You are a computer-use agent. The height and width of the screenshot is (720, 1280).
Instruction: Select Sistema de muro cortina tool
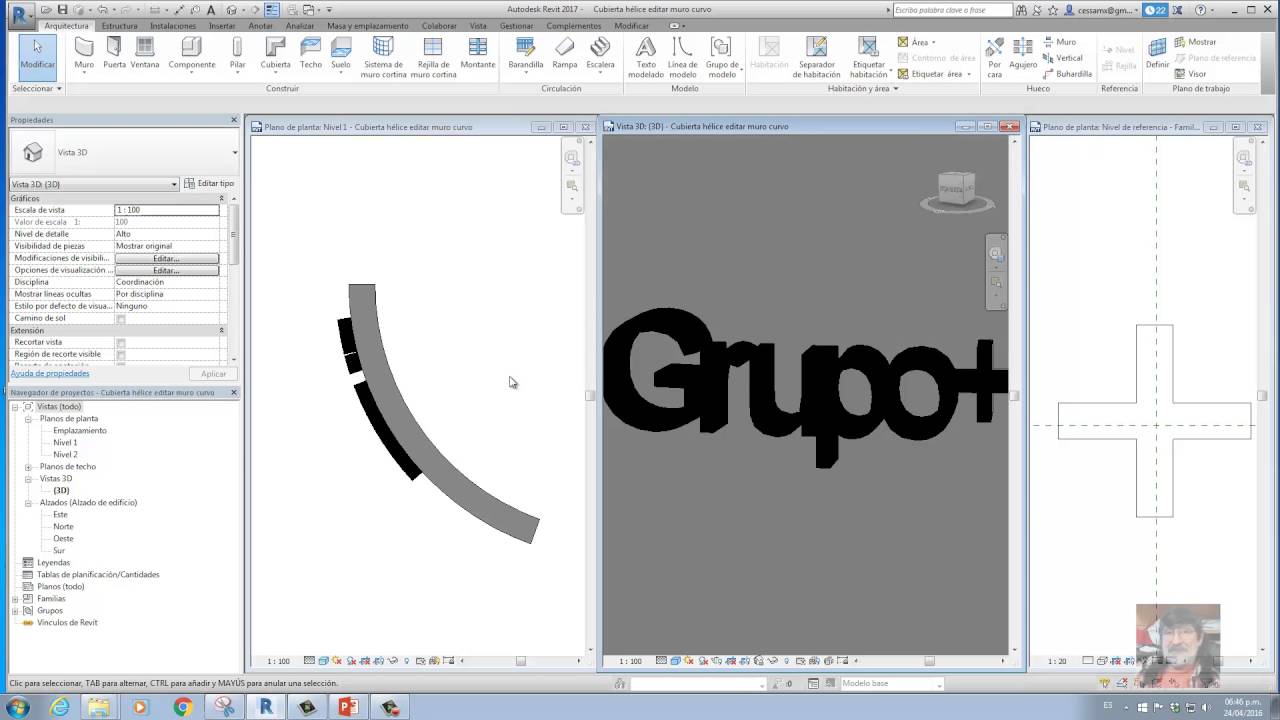tap(383, 58)
